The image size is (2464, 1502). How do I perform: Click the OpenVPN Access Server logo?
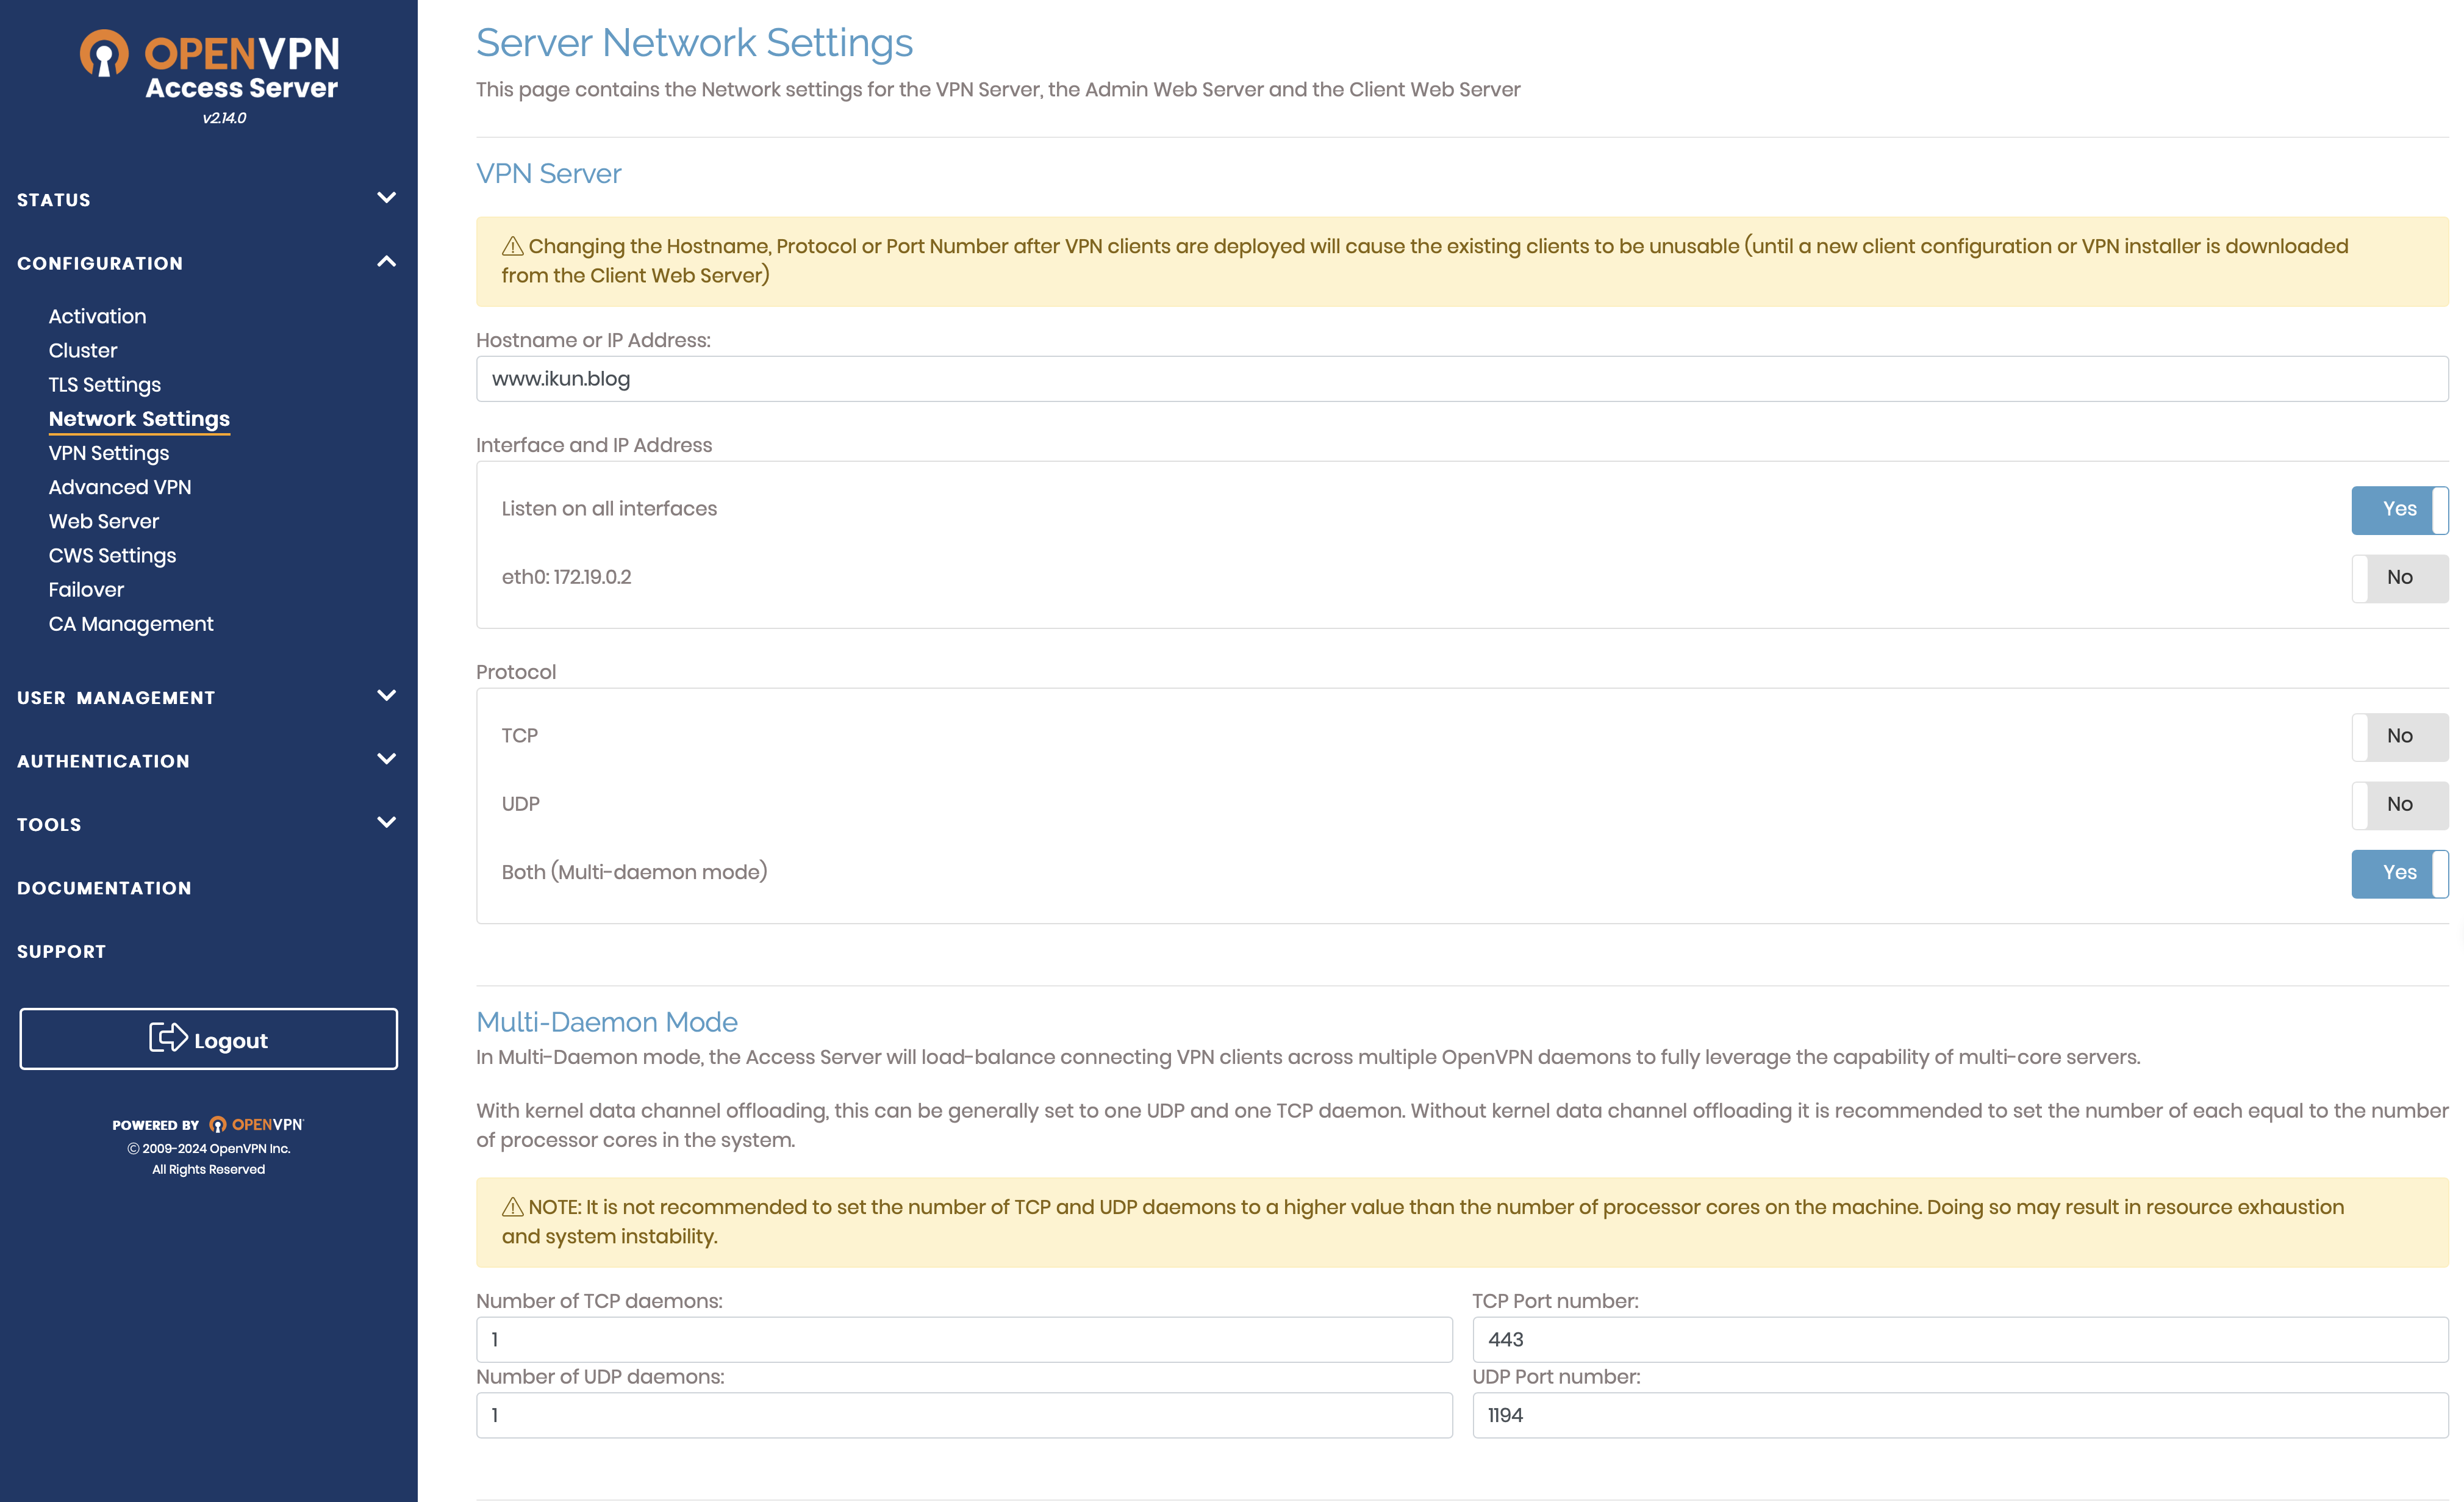coord(210,65)
